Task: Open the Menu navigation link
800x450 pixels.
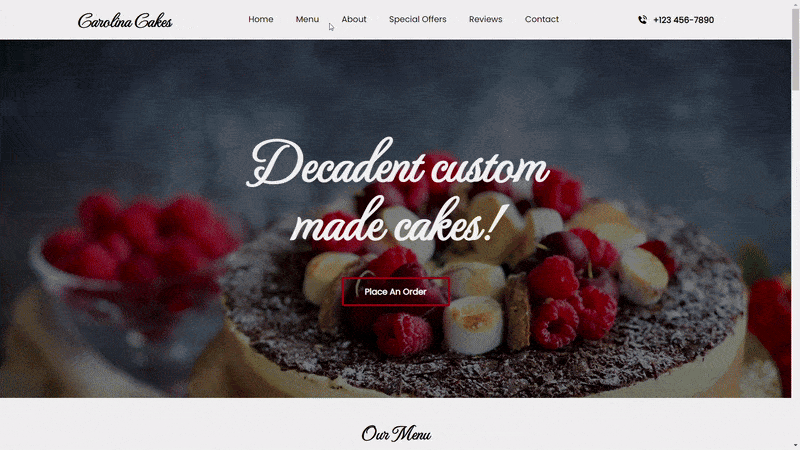Action: pyautogui.click(x=307, y=19)
